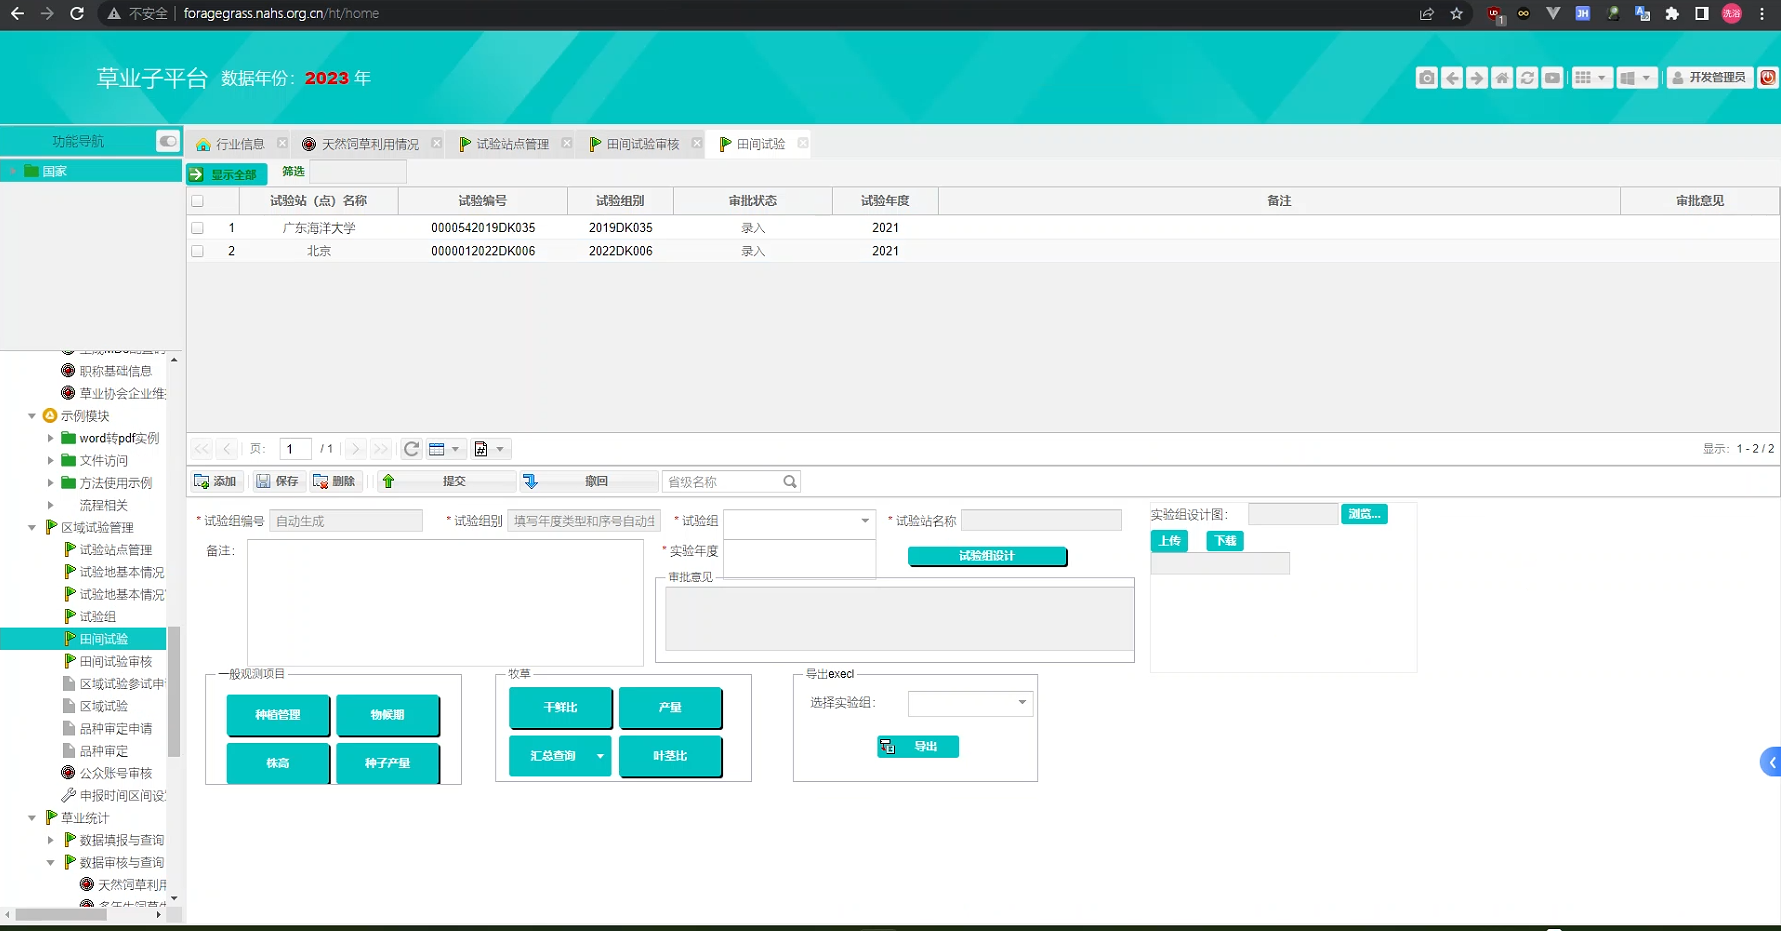Click the back arrow icon in header toolbar
Screen dimensions: 1781x931
[1452, 78]
